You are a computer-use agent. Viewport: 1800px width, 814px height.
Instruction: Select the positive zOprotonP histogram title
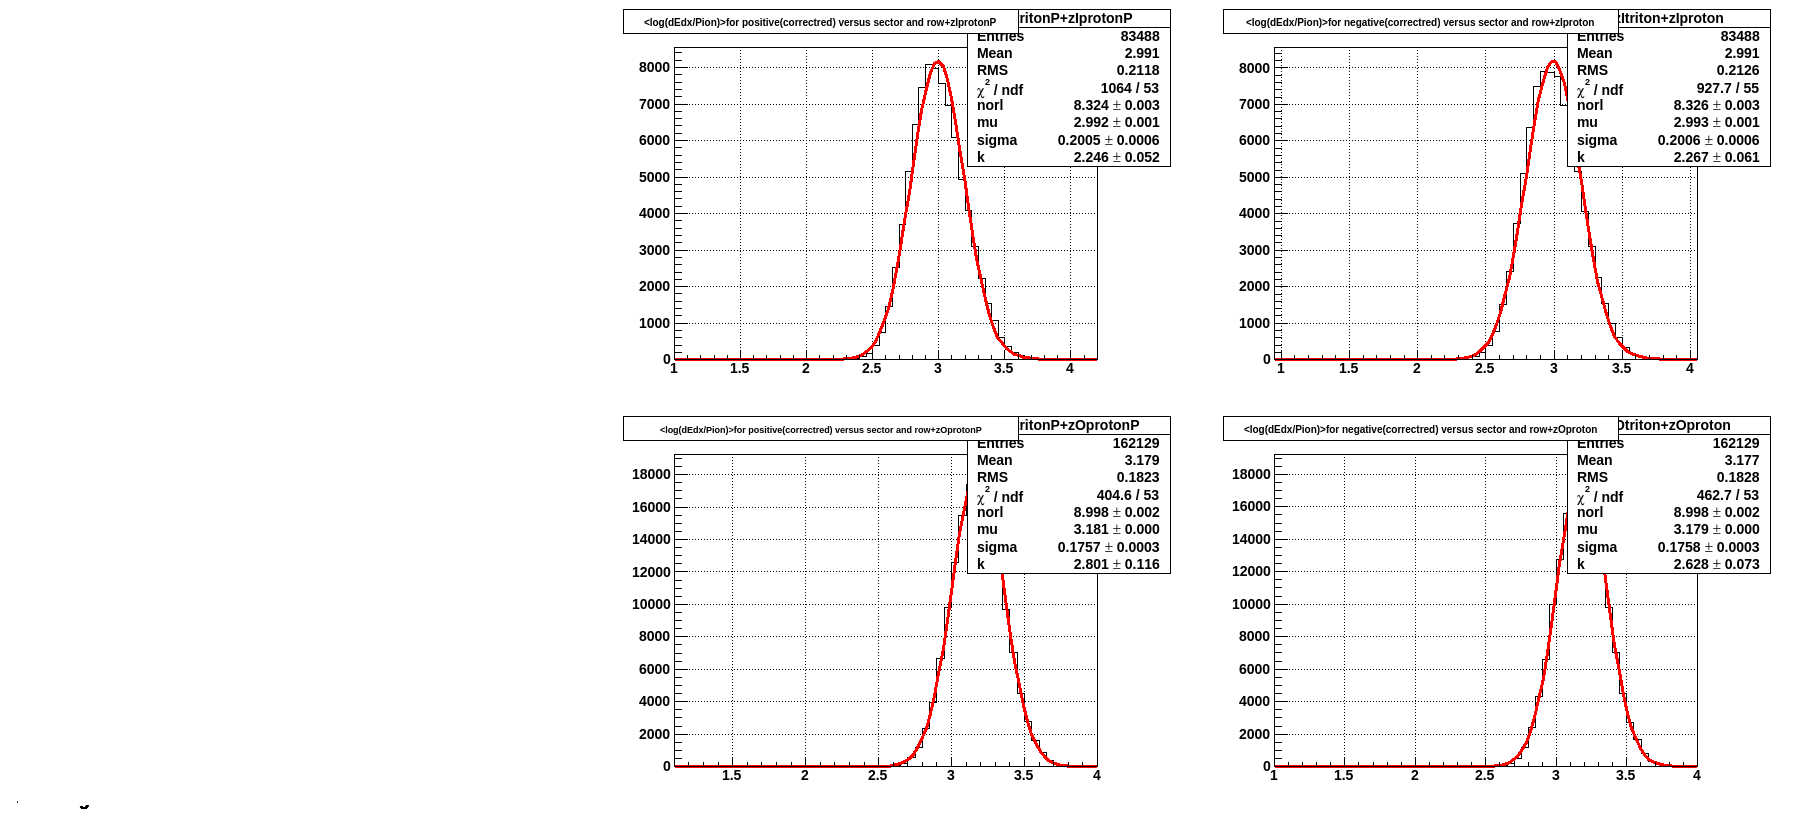click(820, 429)
